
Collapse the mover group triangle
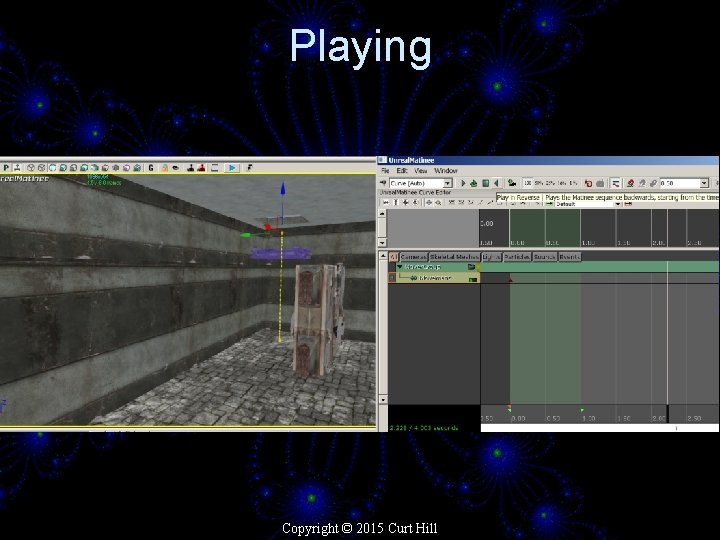click(400, 267)
